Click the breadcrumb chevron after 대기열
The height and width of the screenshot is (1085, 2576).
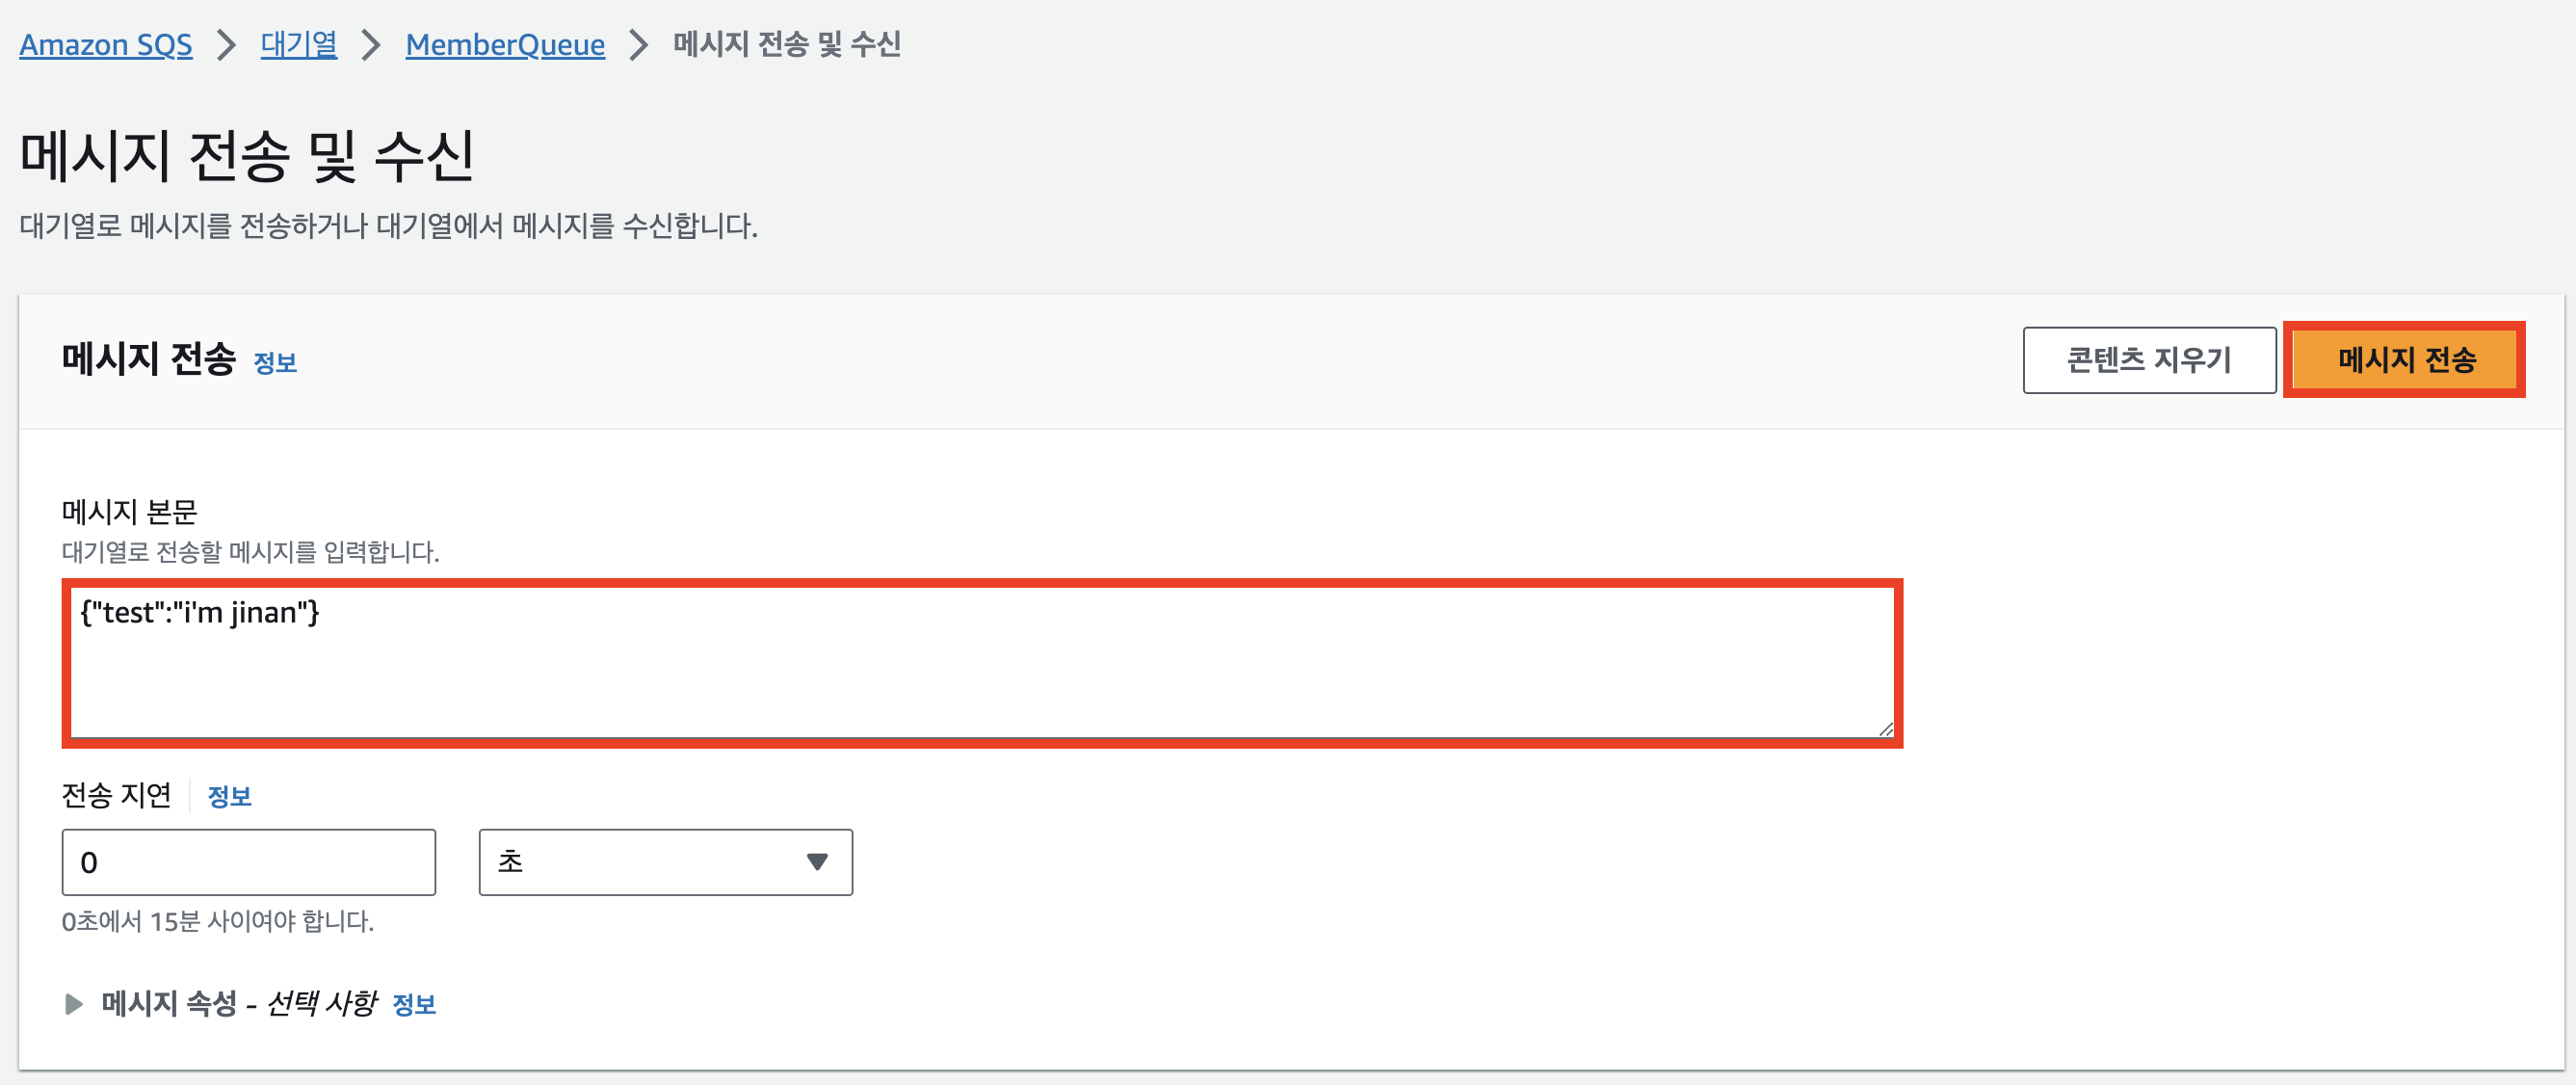pyautogui.click(x=372, y=45)
